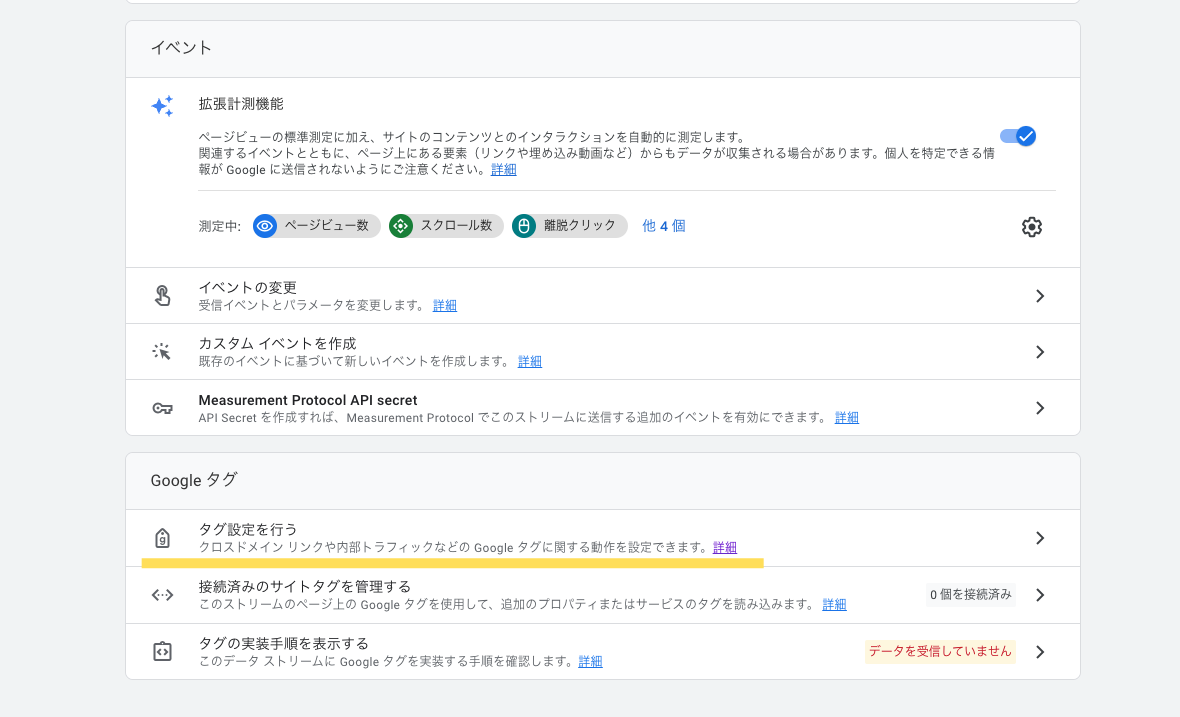Click the 接続済みのサイトタグを管理する row title
This screenshot has height=717, width=1180.
(x=305, y=587)
